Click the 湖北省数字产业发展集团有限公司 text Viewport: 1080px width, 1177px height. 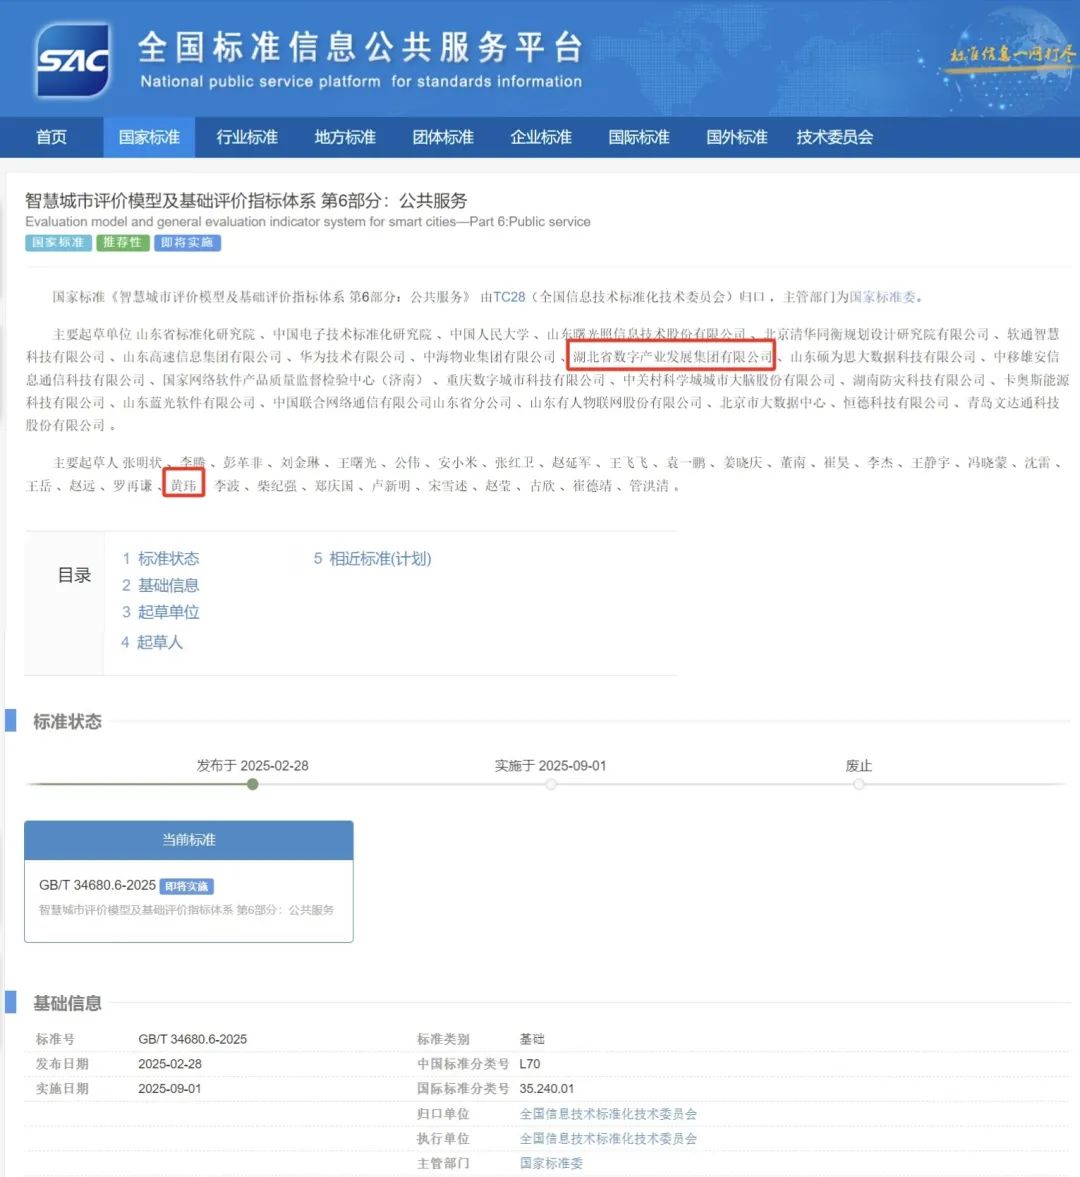pos(672,357)
